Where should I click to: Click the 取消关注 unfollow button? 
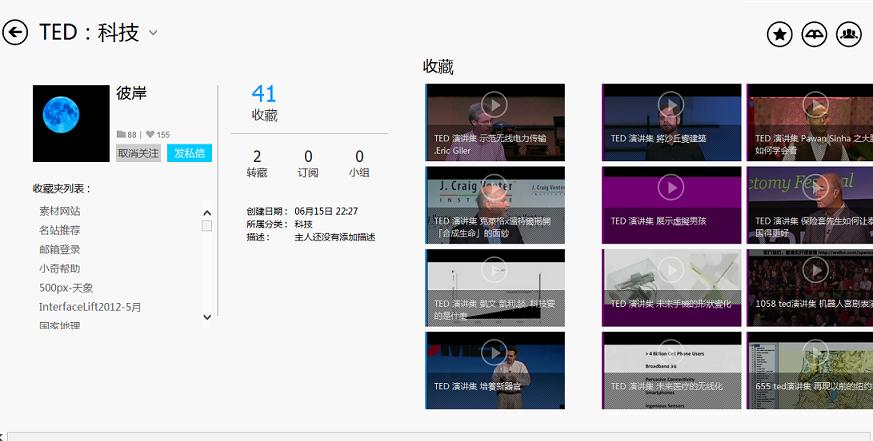pos(138,153)
